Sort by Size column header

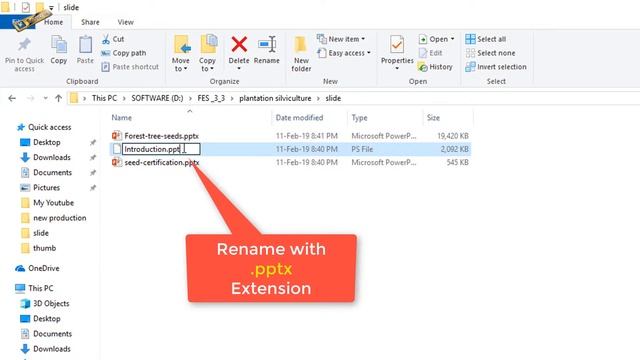pos(433,118)
